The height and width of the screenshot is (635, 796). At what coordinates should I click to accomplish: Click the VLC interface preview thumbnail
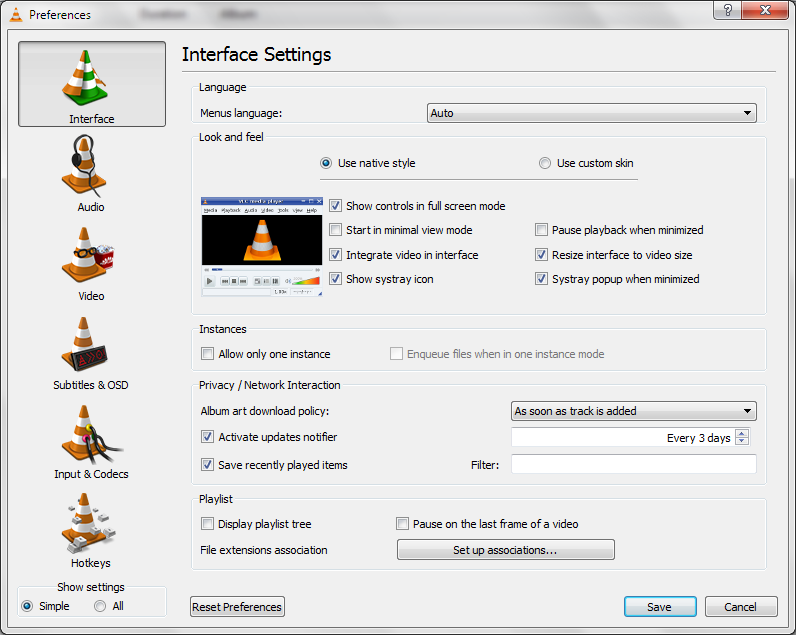(x=261, y=247)
